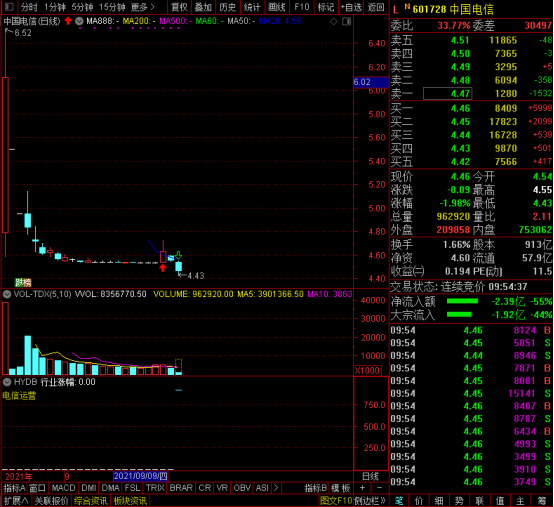Toggle the side panel icon in the chart header
The image size is (554, 507).
(x=347, y=22)
